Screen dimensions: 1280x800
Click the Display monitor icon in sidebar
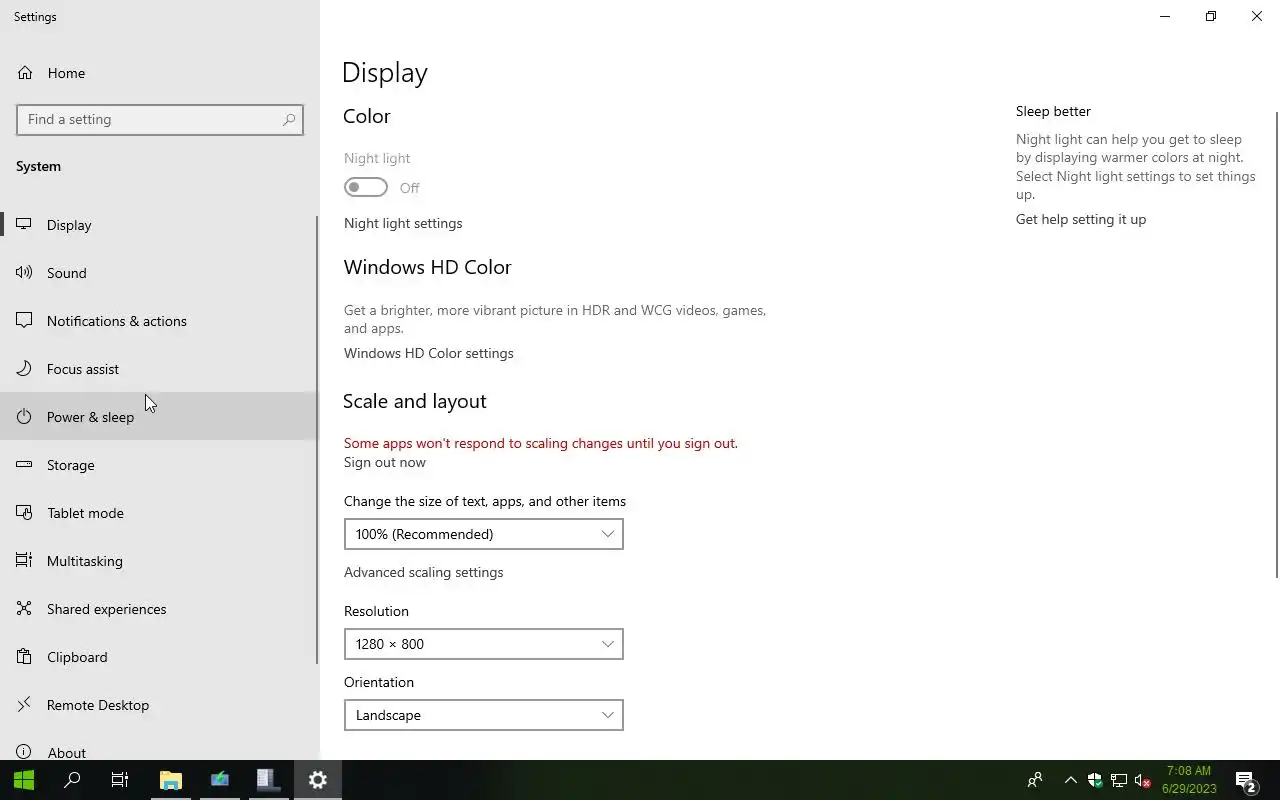tap(24, 225)
